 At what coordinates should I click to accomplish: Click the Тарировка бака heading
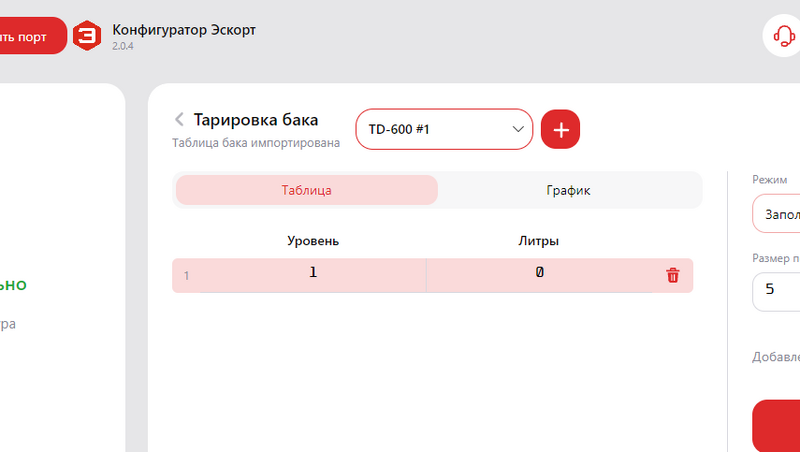pos(256,120)
